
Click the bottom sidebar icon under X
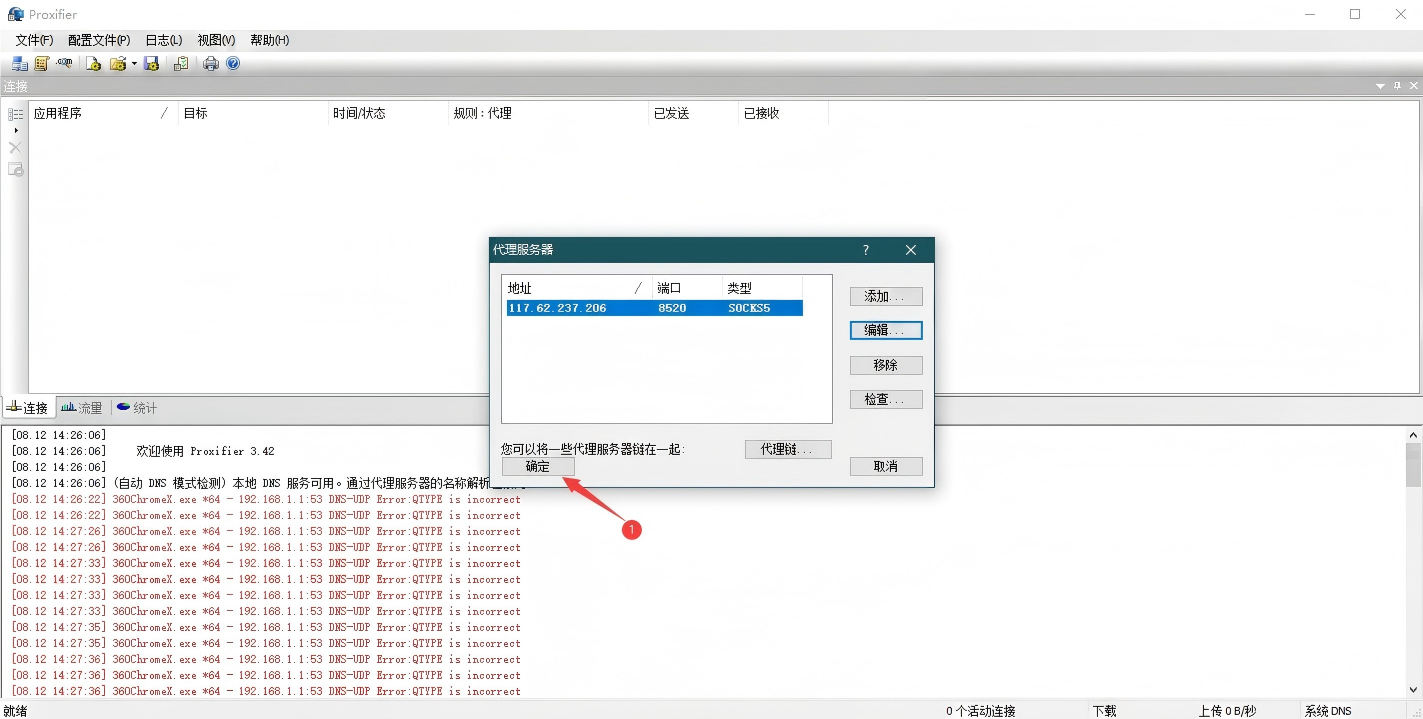click(x=15, y=169)
